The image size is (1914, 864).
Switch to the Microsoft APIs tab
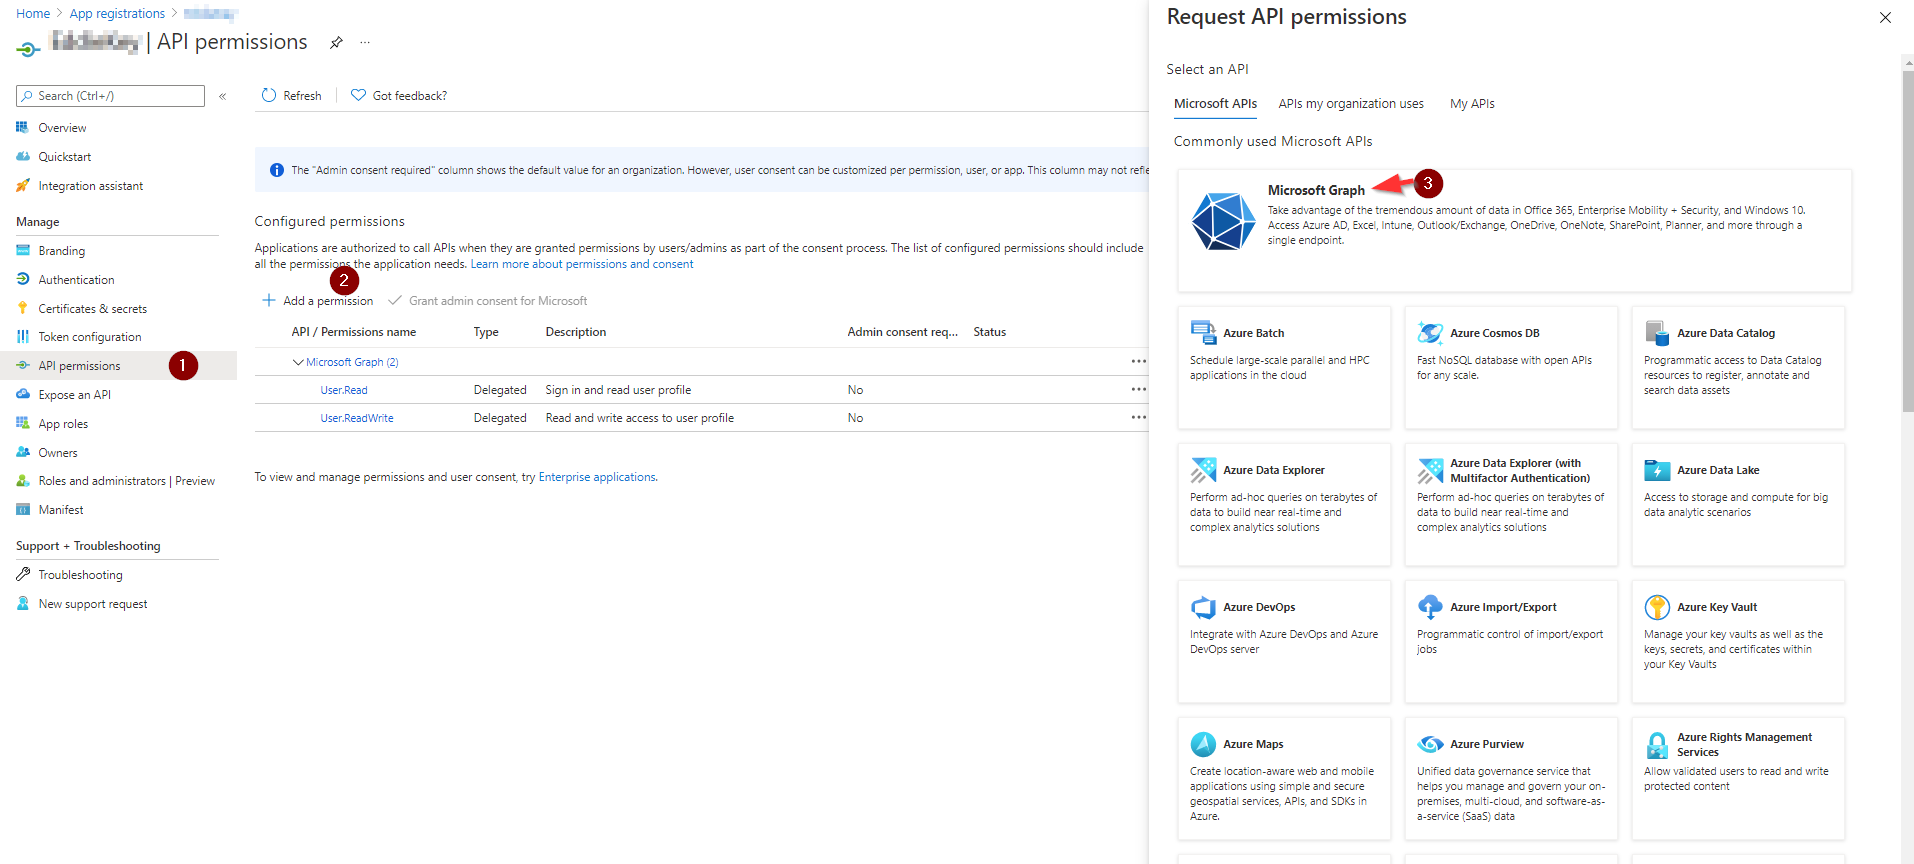1215,104
